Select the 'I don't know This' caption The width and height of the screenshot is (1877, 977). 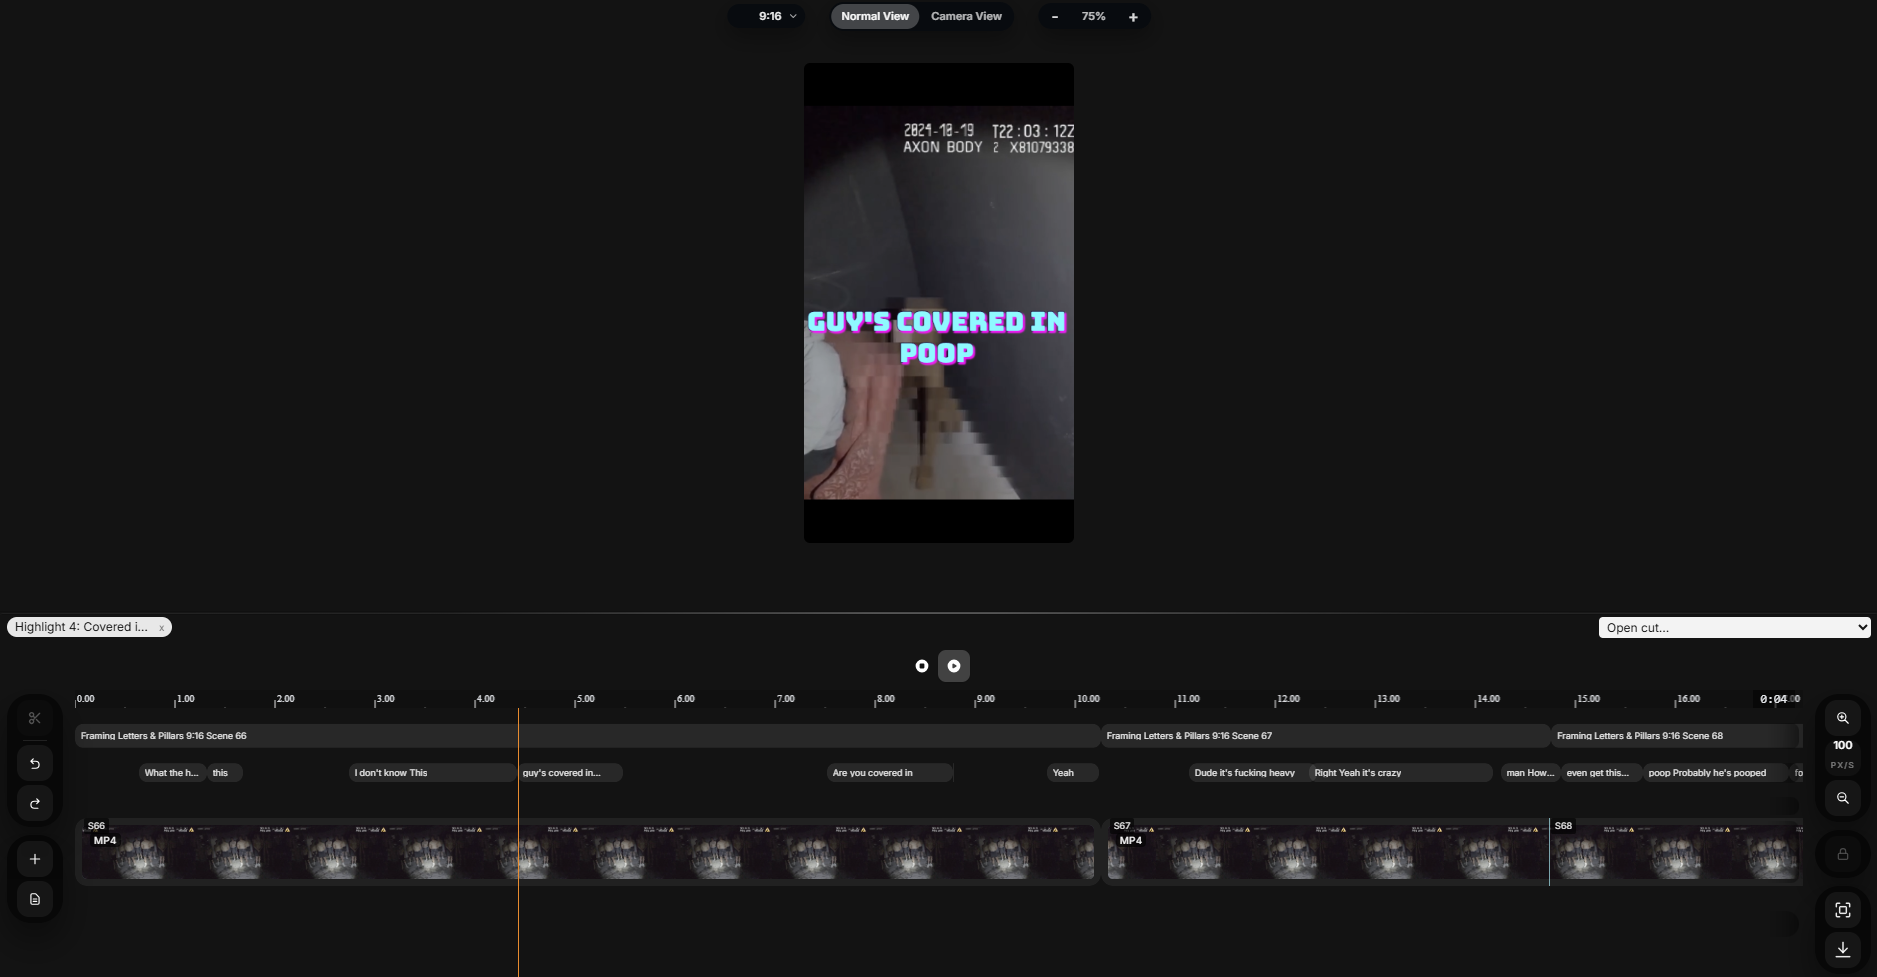click(x=432, y=773)
